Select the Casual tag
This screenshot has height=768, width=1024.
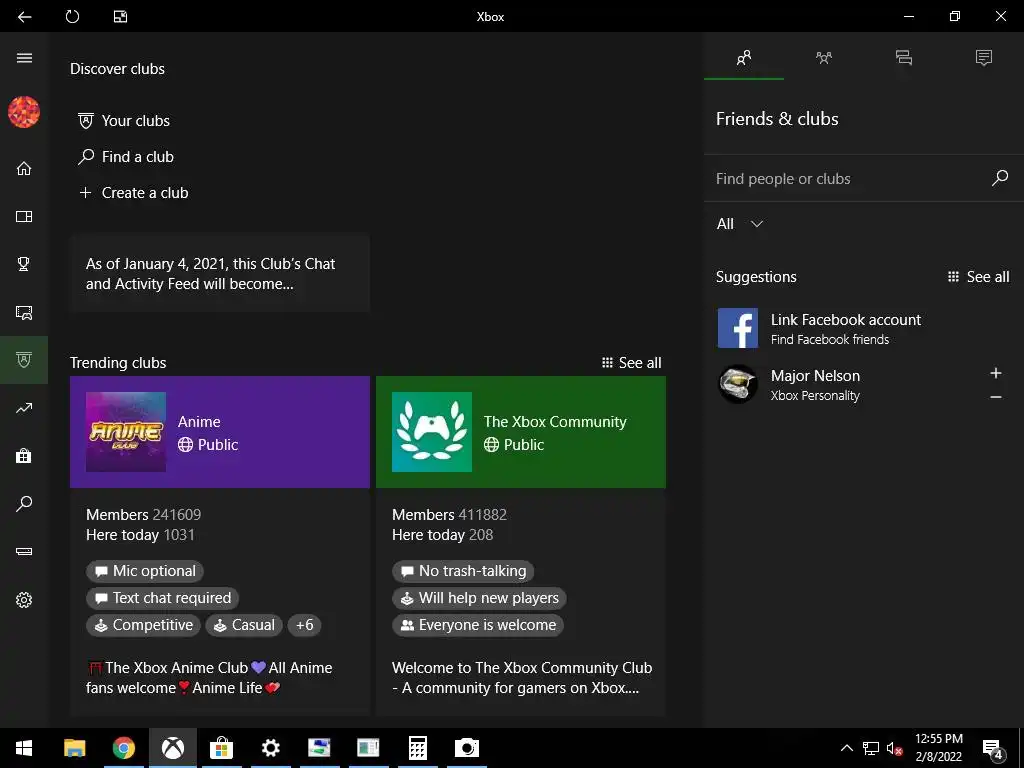244,625
